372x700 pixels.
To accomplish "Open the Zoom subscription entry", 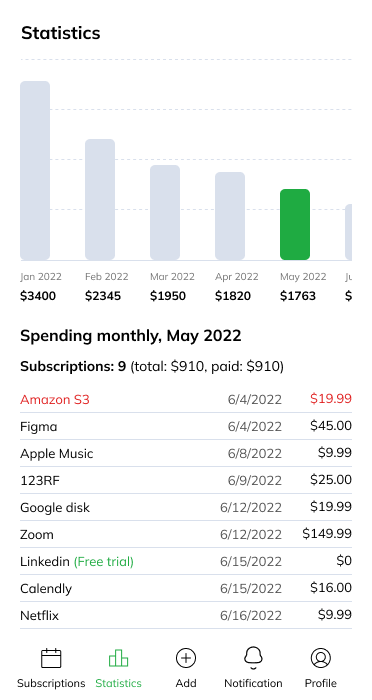I will (186, 534).
